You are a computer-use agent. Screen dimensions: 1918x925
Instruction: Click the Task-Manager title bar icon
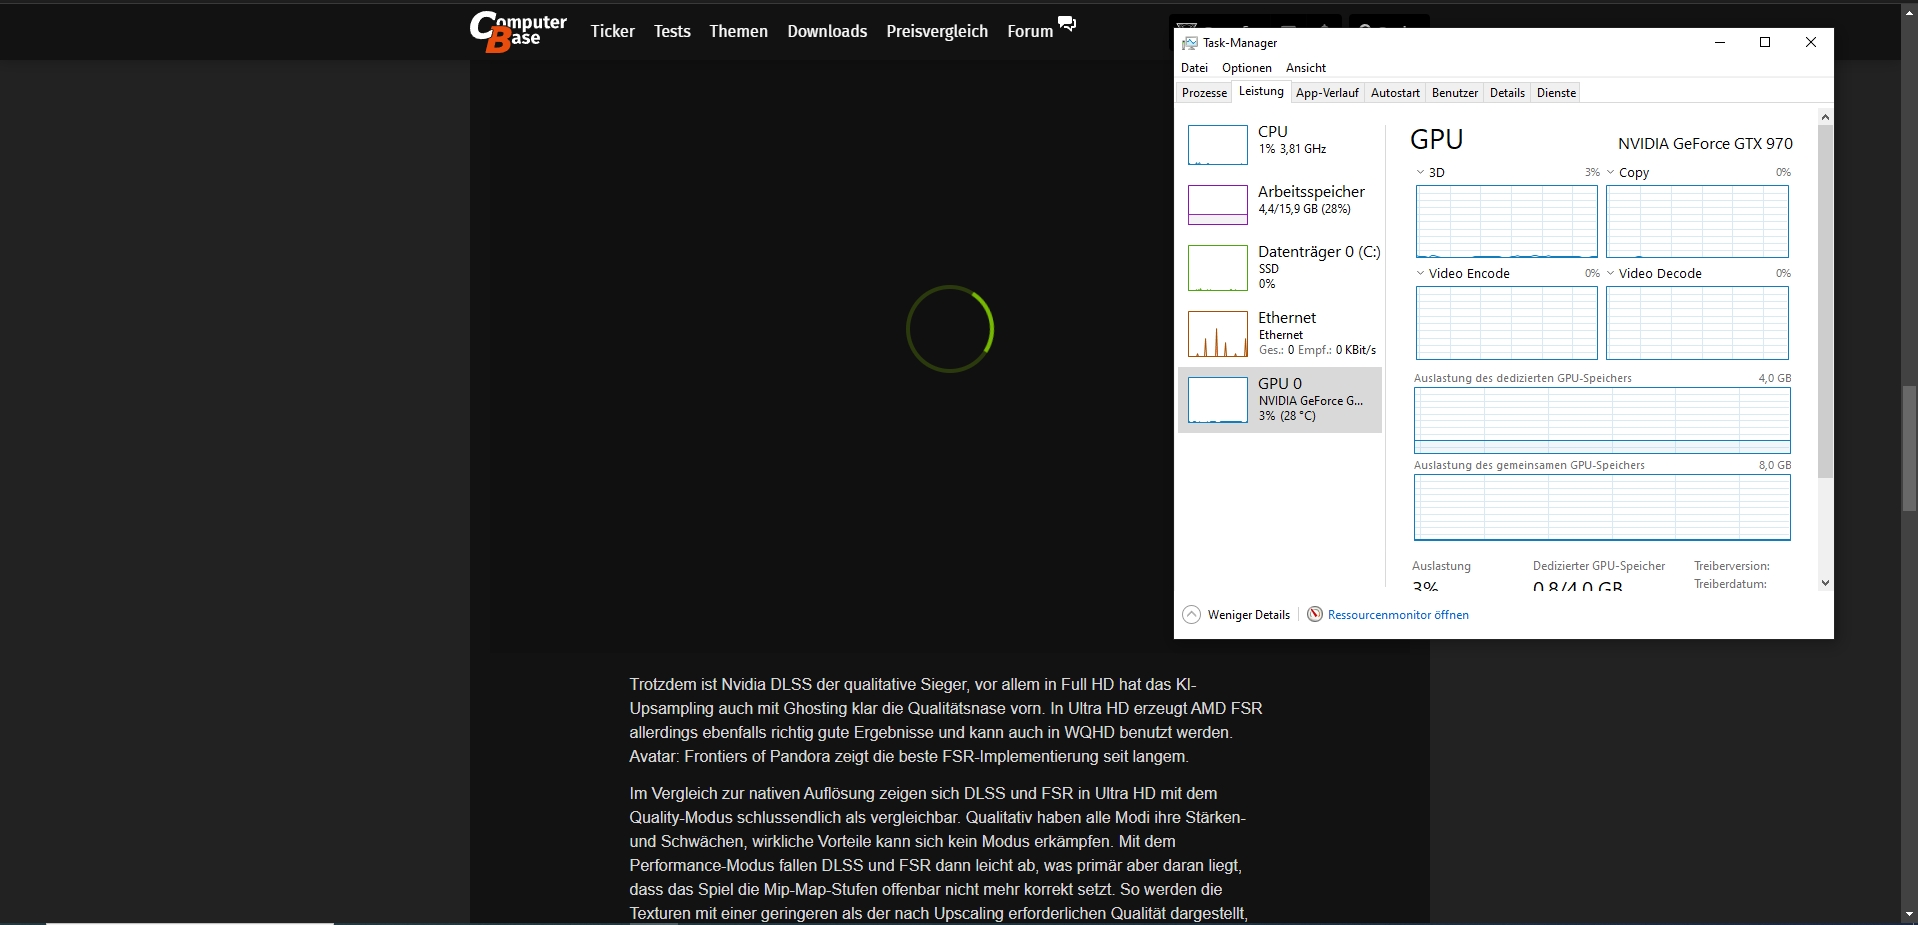click(1190, 43)
